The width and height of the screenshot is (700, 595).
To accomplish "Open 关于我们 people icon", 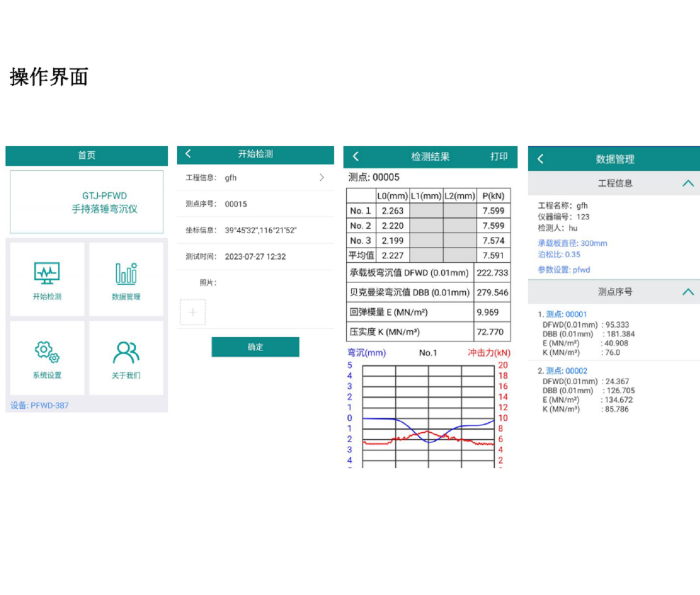I will [126, 352].
